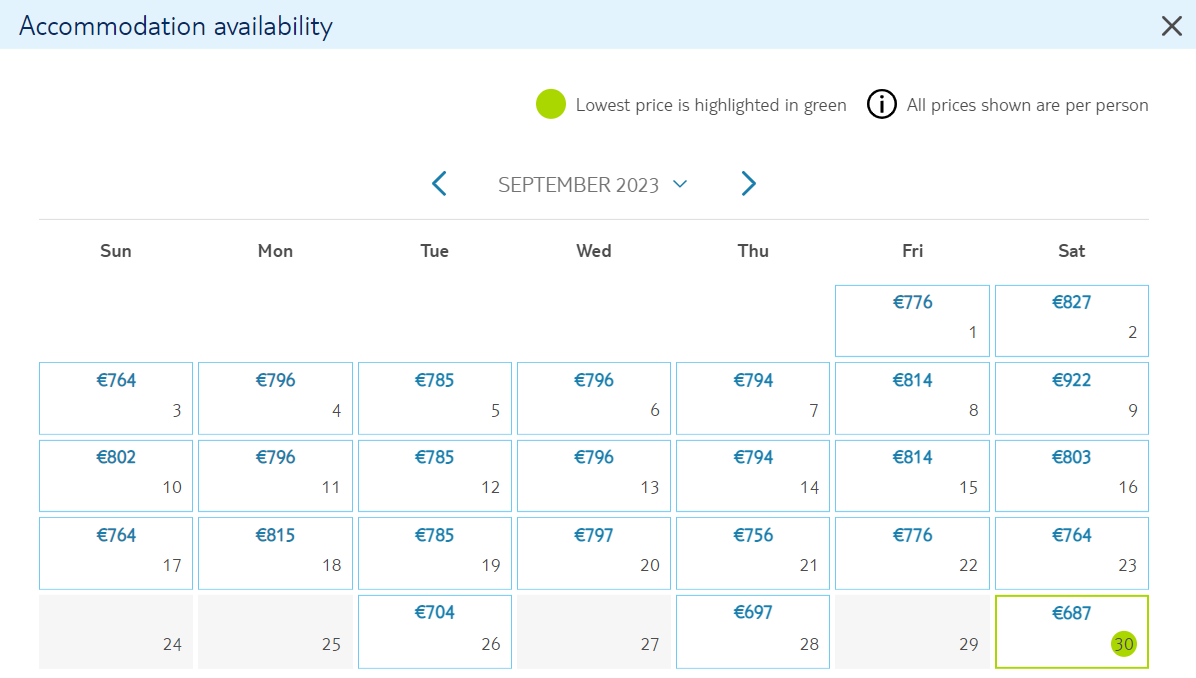Select September 9 priced at €922
1196x678 pixels.
[1072, 398]
